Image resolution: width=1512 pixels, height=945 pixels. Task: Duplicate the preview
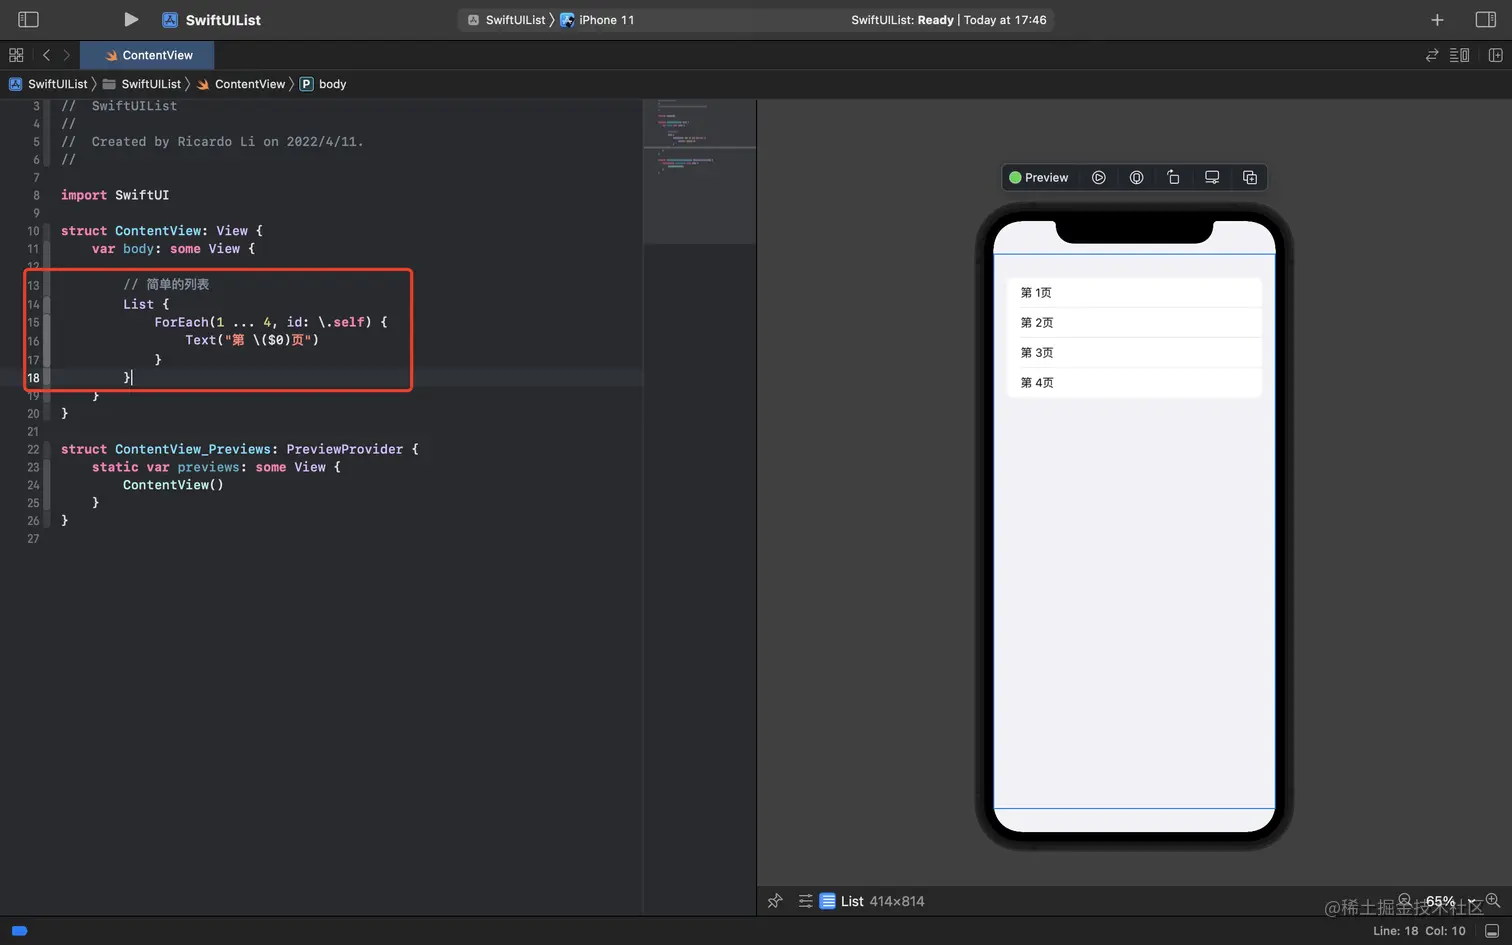(1250, 177)
